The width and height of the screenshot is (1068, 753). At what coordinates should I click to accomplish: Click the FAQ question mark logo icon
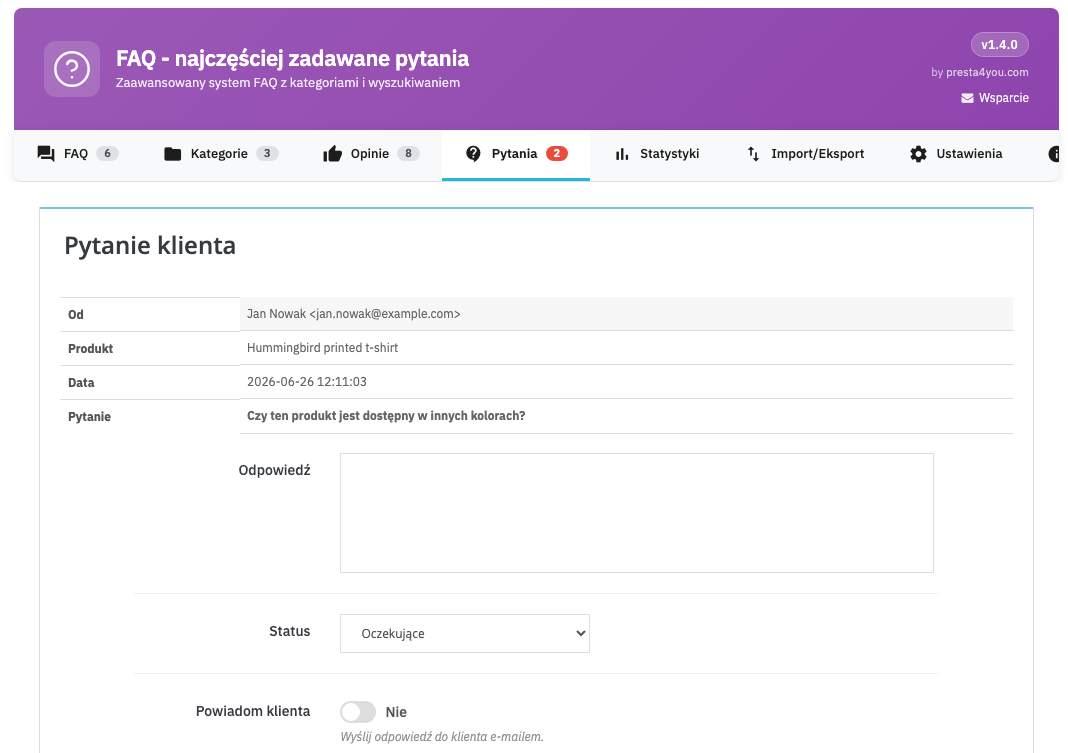[x=72, y=69]
